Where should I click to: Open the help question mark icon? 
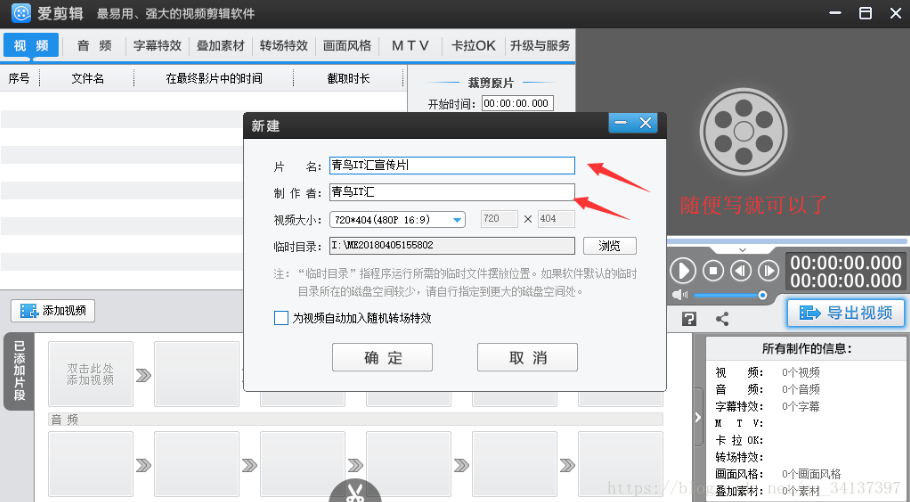coord(689,319)
